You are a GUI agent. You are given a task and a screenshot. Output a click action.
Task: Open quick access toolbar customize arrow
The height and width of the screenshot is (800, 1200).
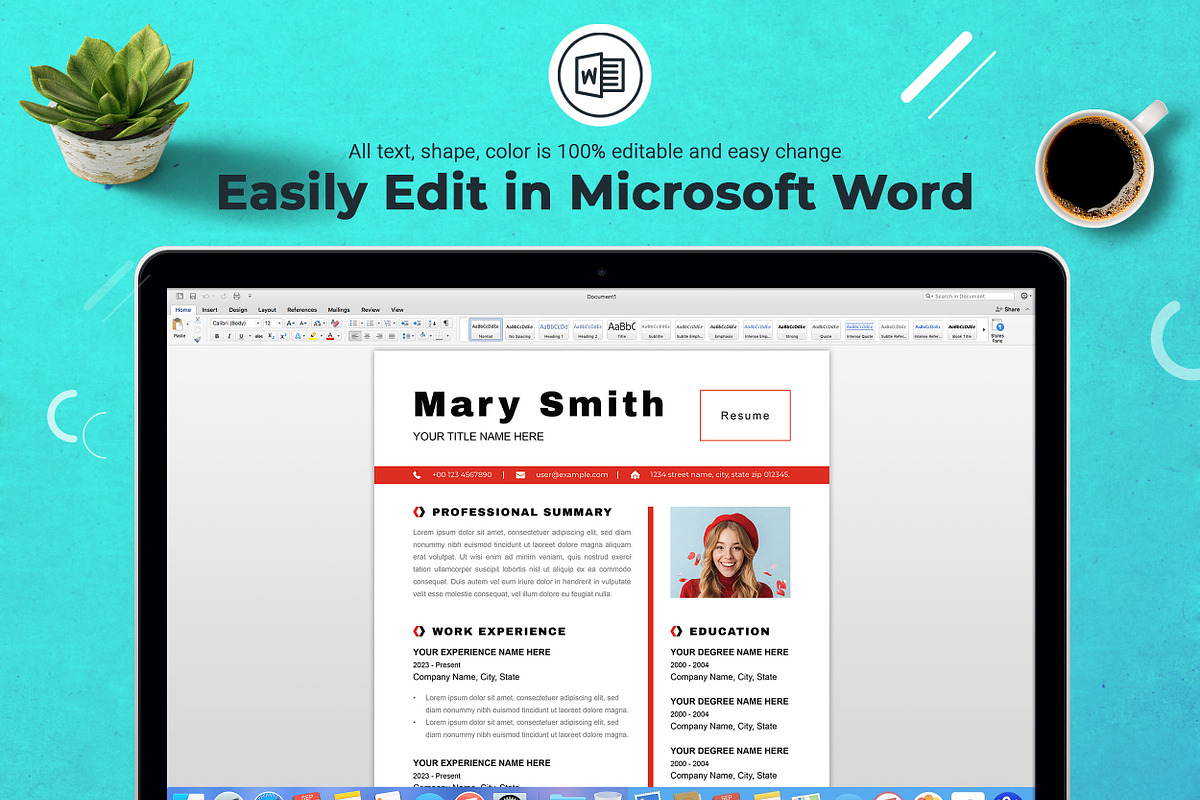pos(250,296)
